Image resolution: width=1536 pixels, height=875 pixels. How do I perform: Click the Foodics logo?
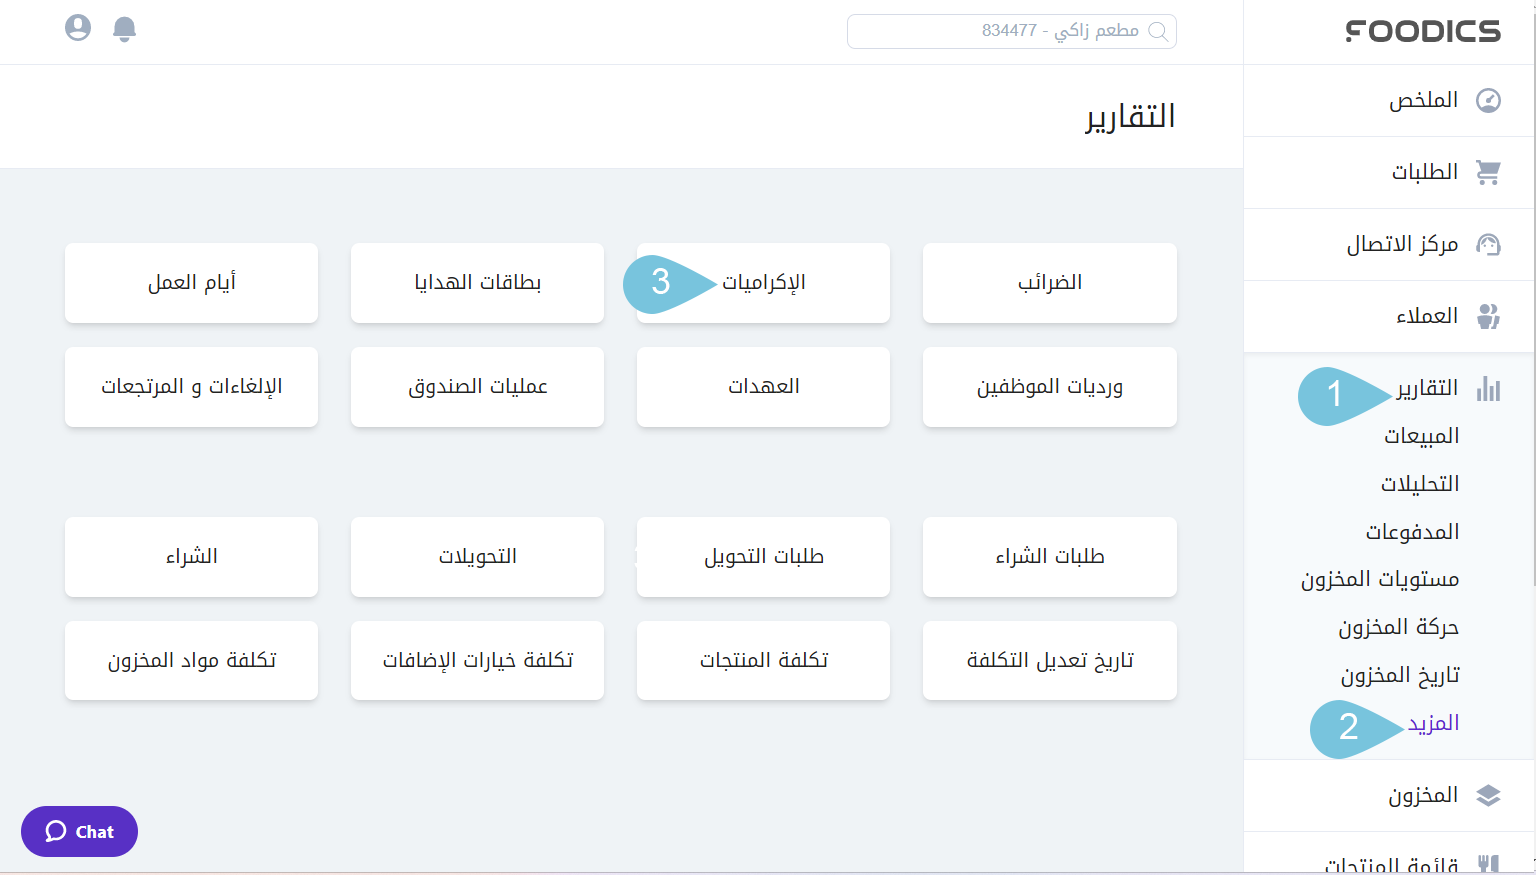coord(1423,32)
